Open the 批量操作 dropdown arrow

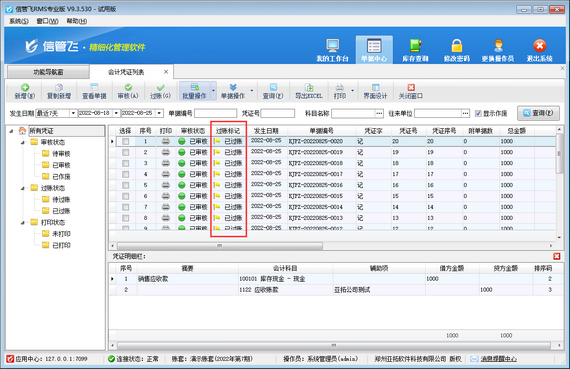click(x=213, y=91)
